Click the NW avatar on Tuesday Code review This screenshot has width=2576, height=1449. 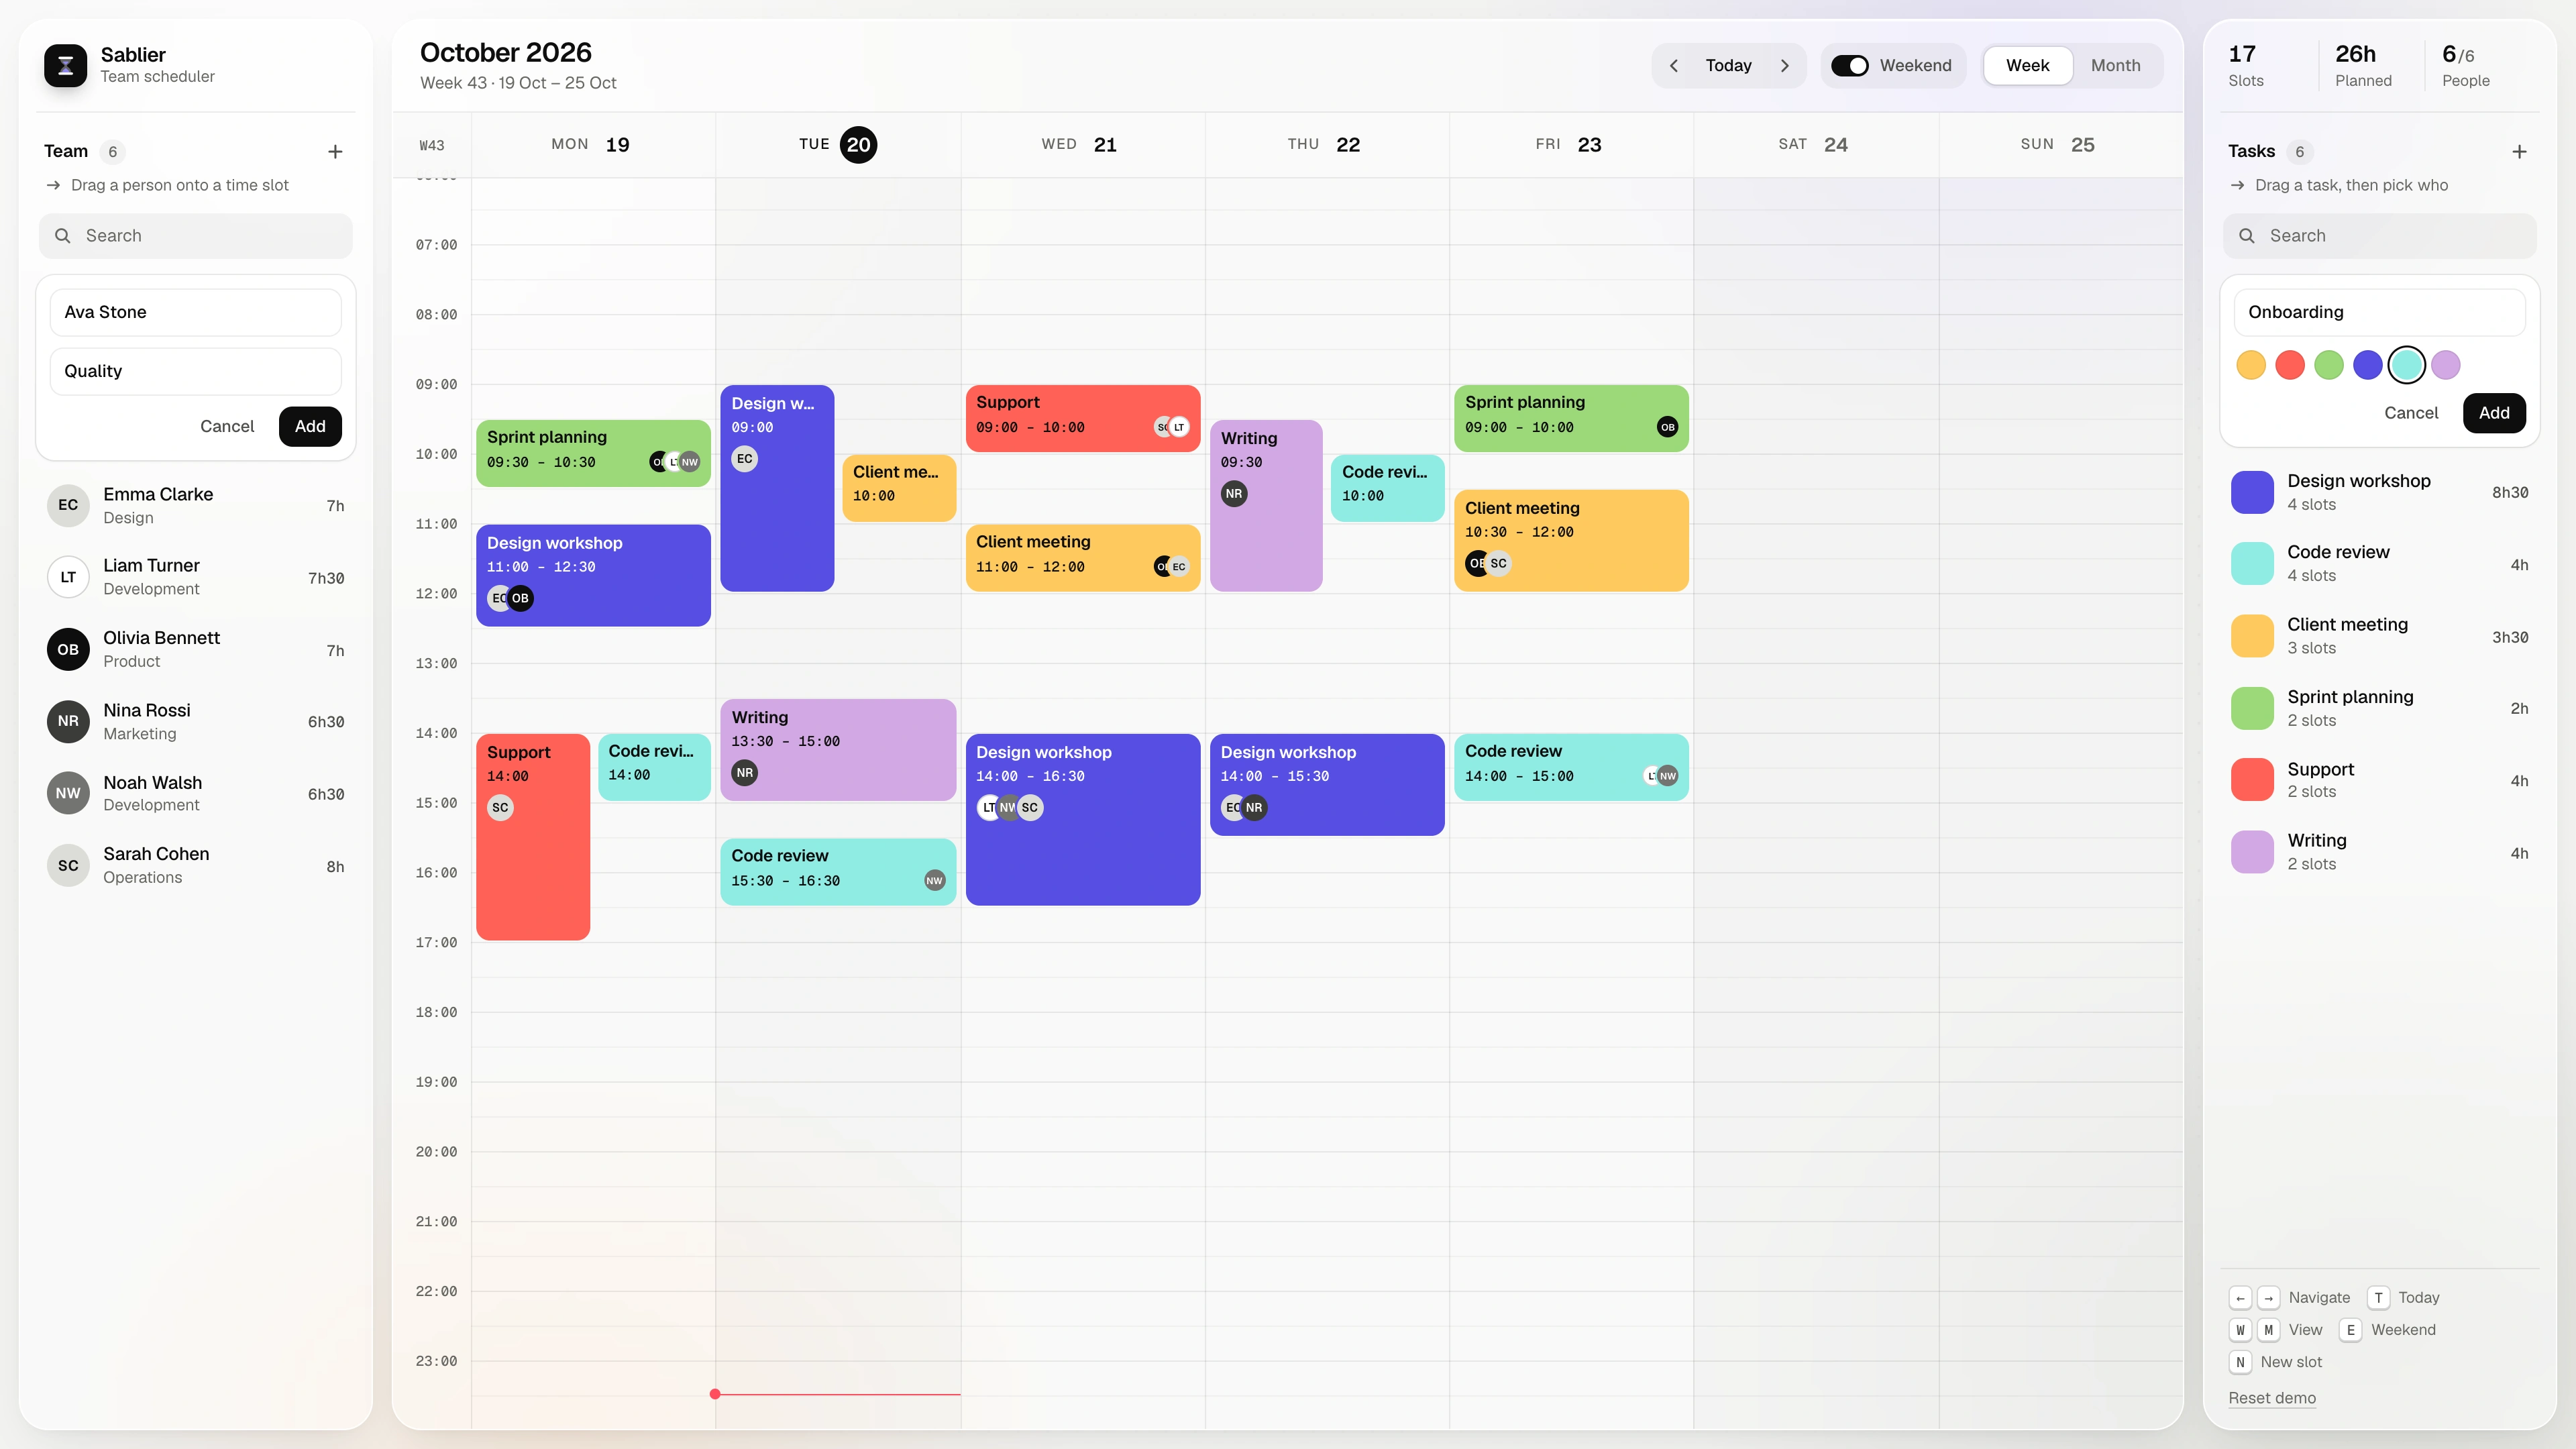(934, 881)
